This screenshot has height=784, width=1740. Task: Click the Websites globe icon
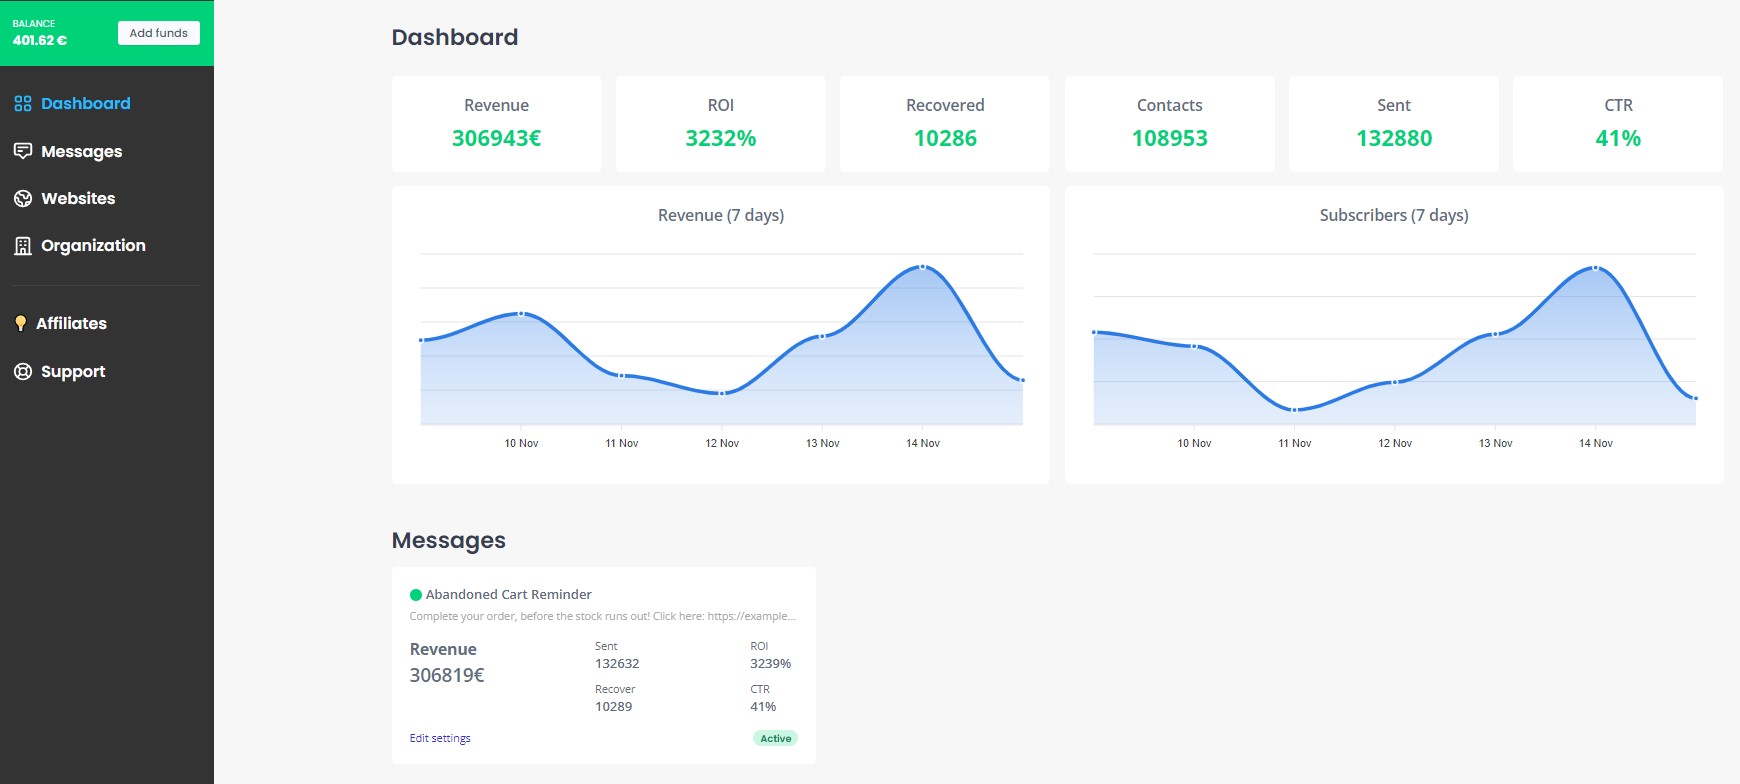click(23, 198)
